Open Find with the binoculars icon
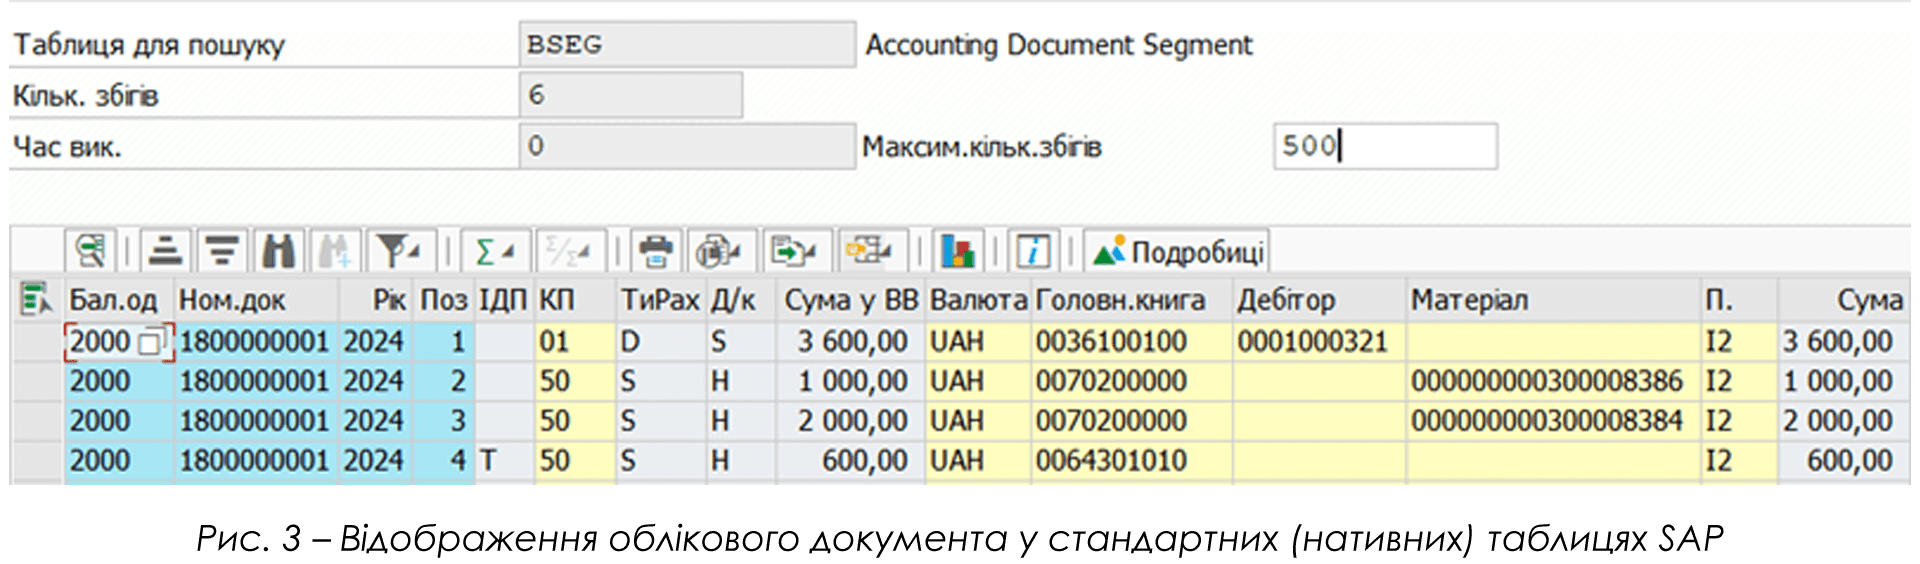This screenshot has width=1920, height=564. coord(278,251)
